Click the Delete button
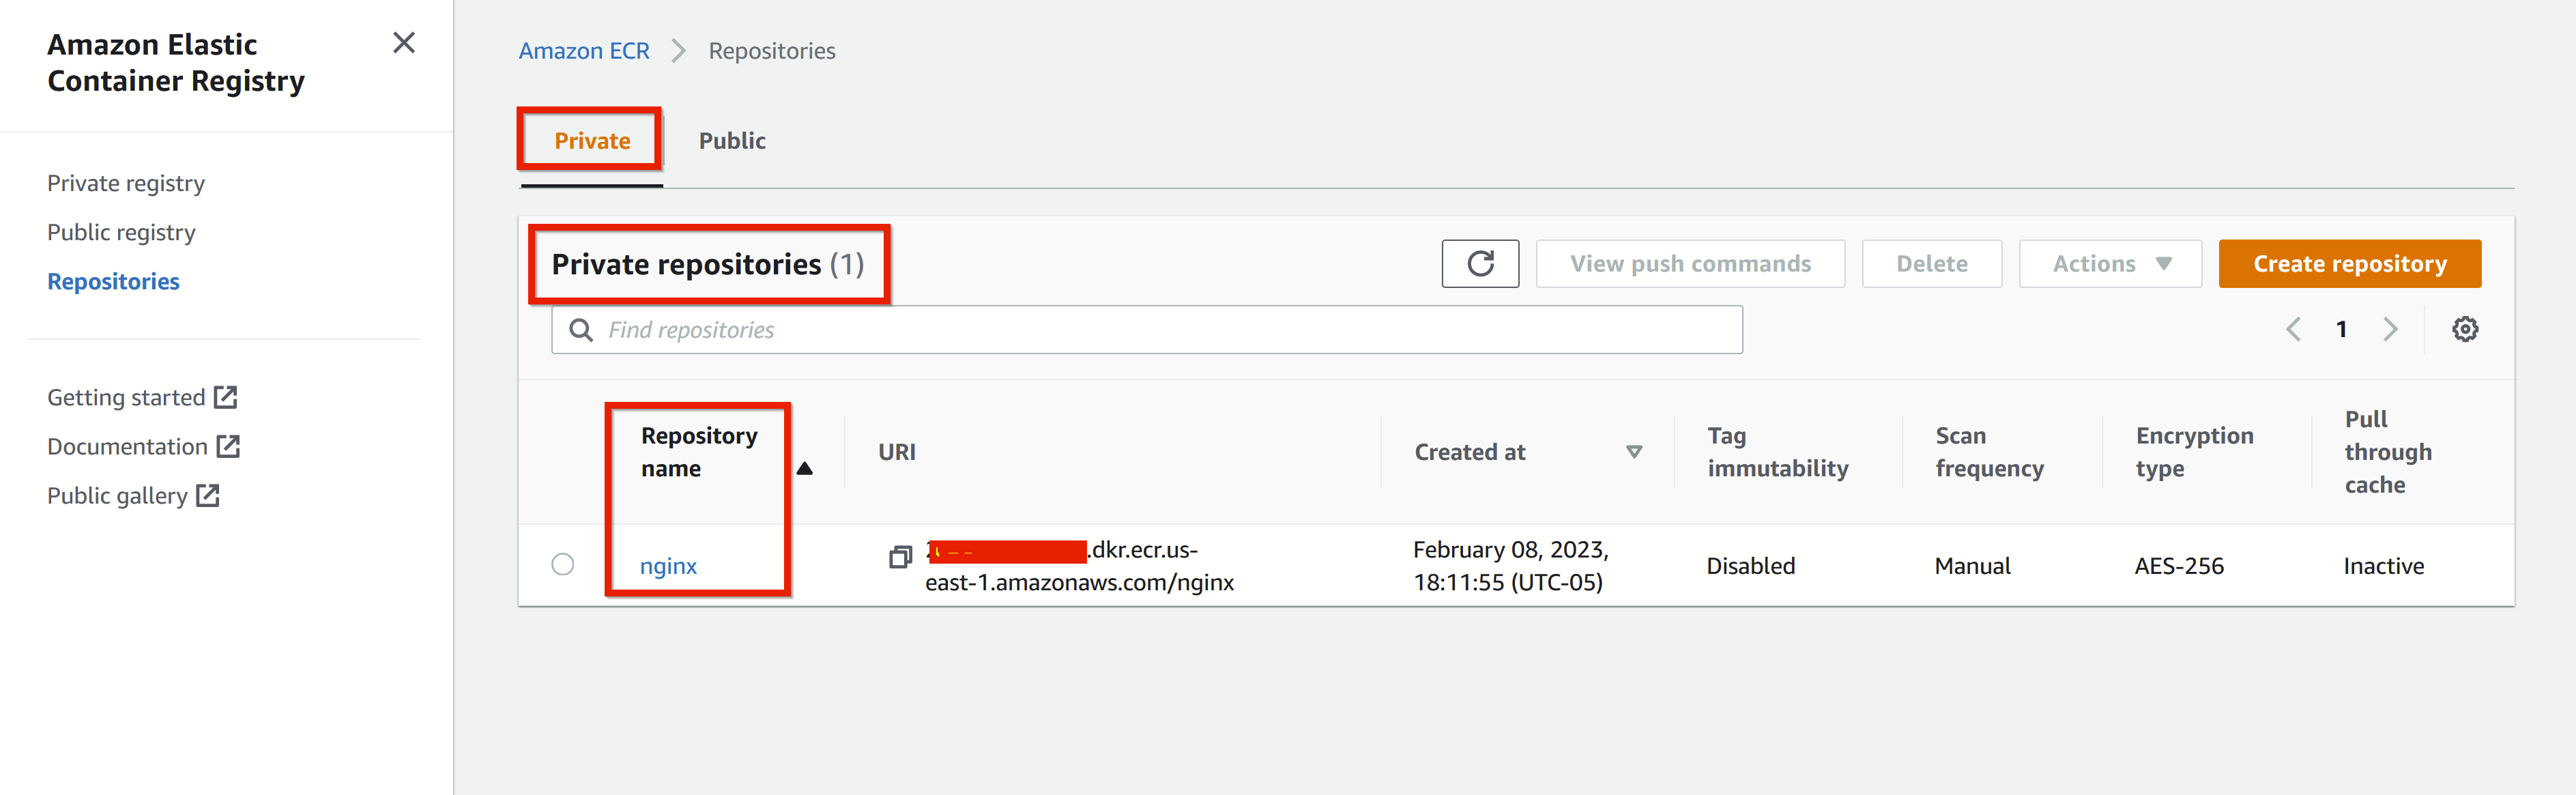This screenshot has height=795, width=2576. pos(1931,264)
